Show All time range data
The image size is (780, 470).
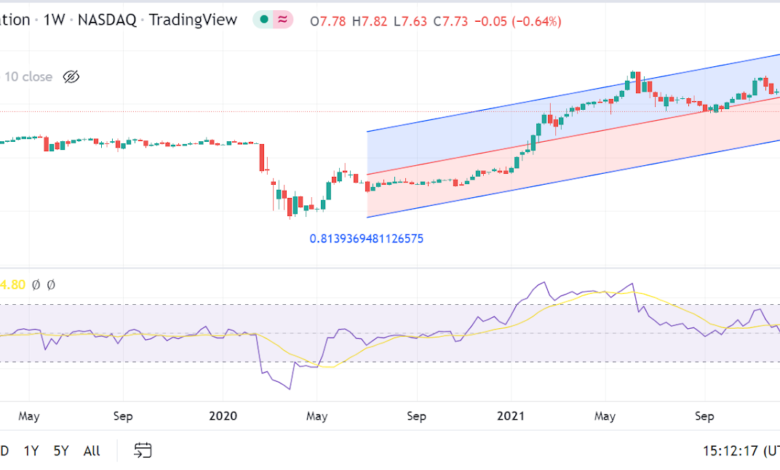(x=92, y=451)
